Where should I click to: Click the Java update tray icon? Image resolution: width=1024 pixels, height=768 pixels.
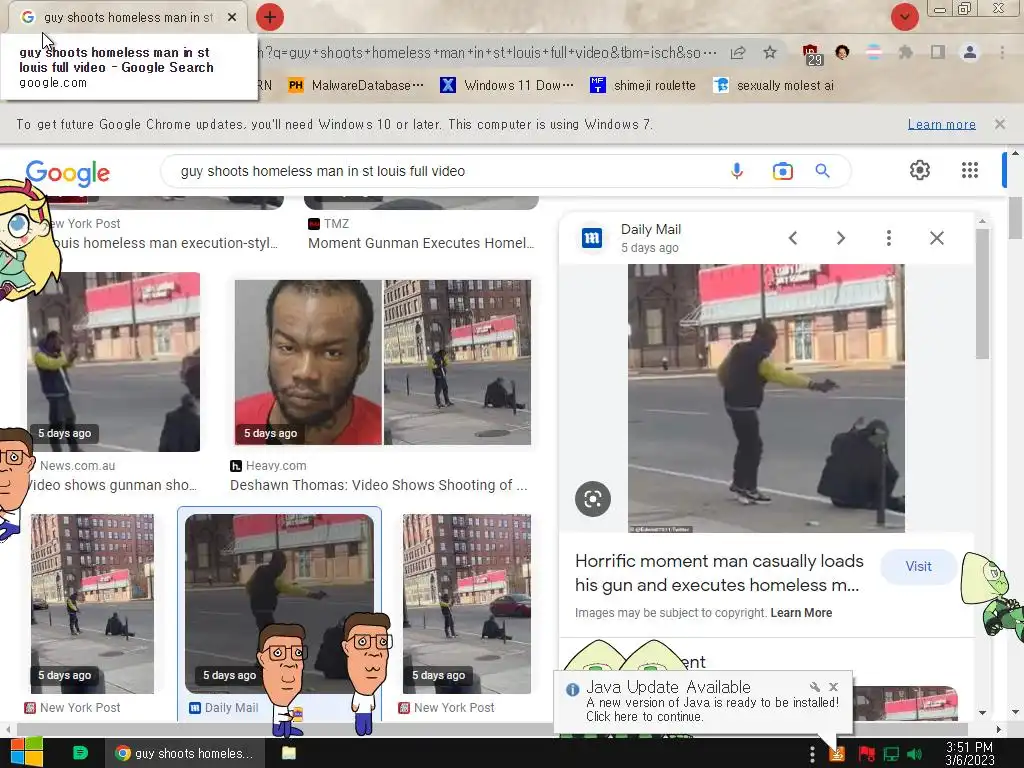[837, 754]
